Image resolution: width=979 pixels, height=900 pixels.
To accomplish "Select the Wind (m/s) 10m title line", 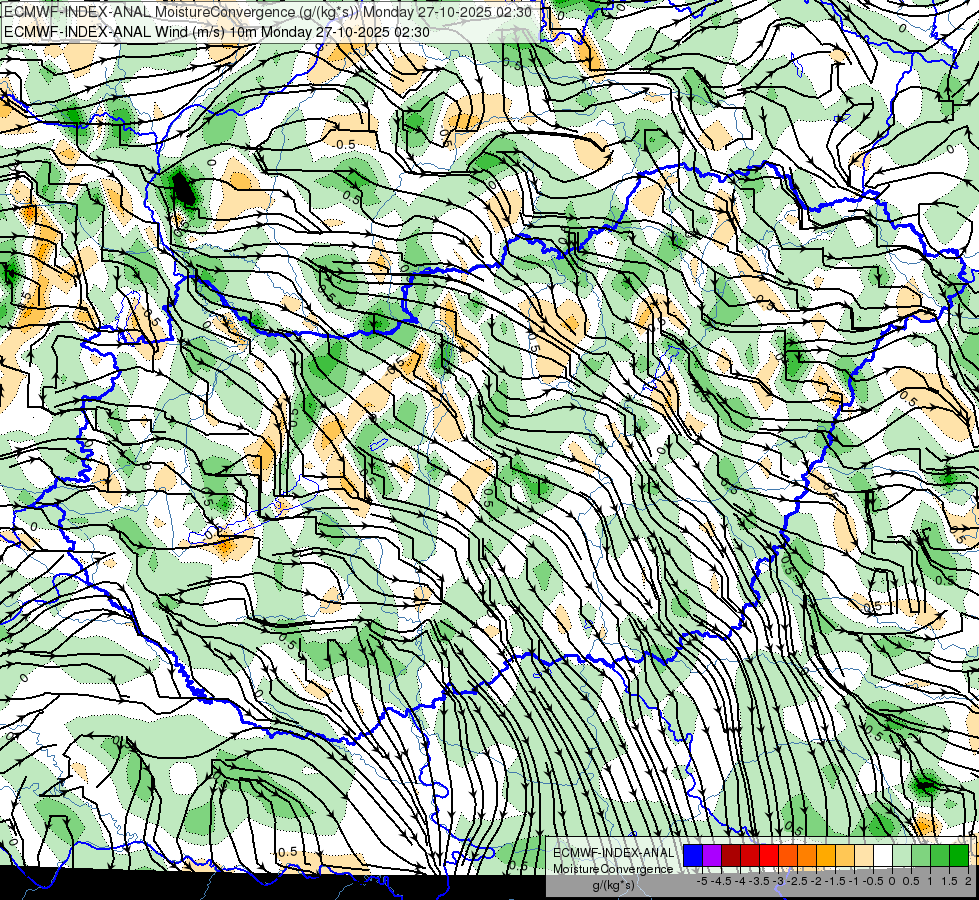I will (217, 31).
